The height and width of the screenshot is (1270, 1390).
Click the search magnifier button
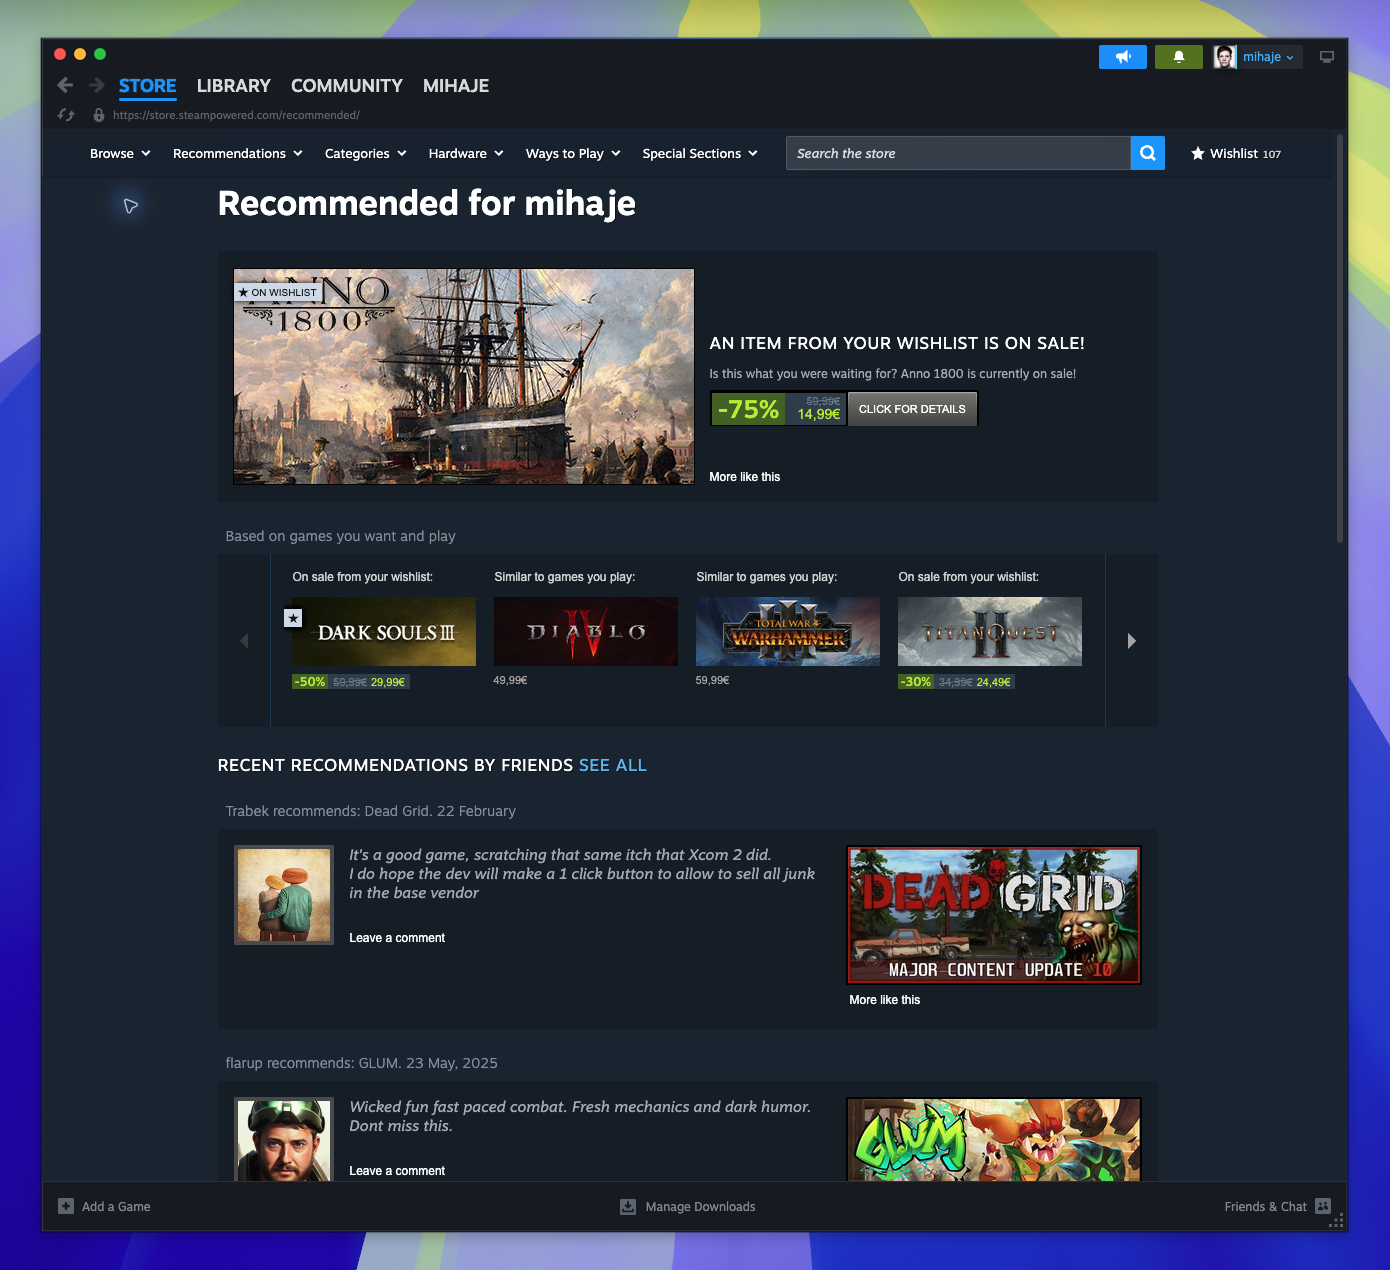(1148, 153)
